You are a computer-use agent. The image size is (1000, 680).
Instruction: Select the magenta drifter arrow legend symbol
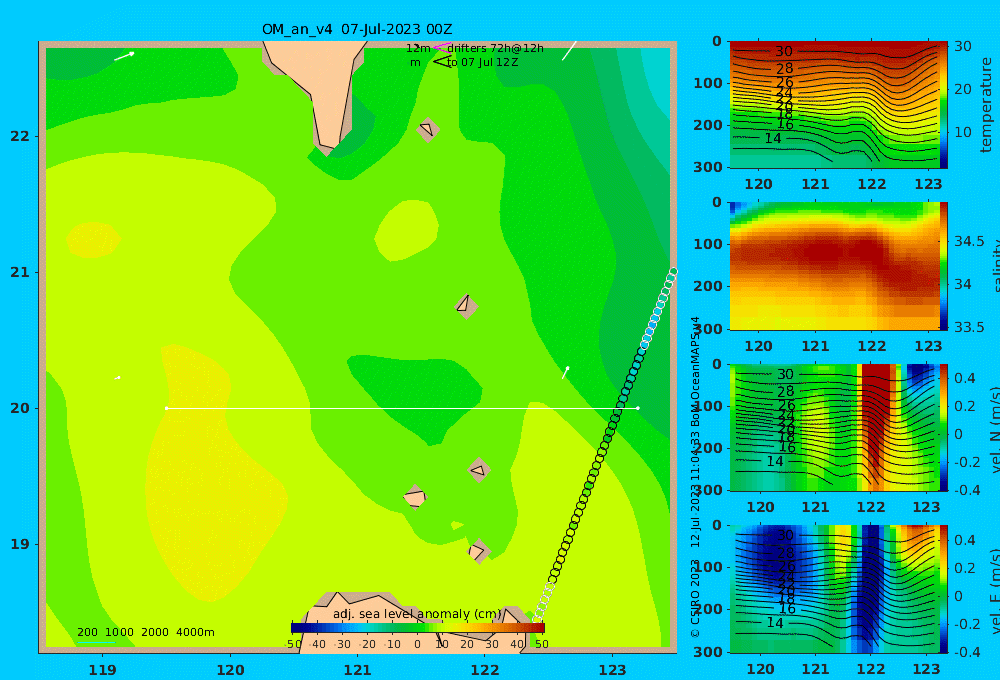(x=441, y=47)
